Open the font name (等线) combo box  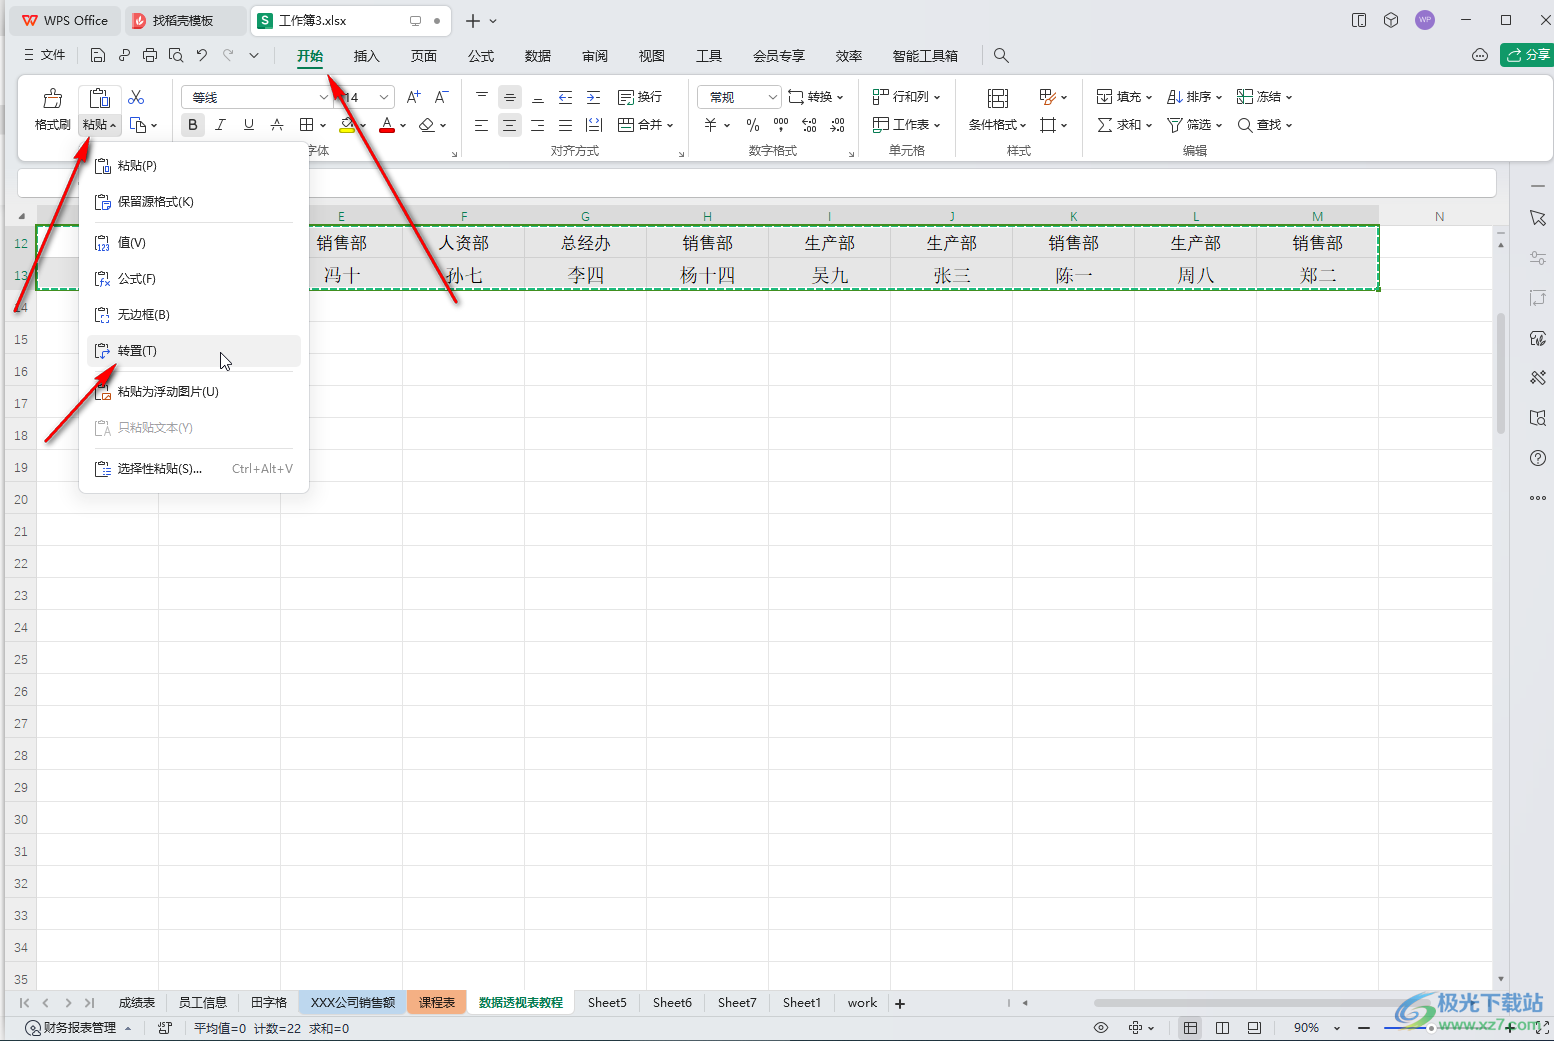pos(256,97)
